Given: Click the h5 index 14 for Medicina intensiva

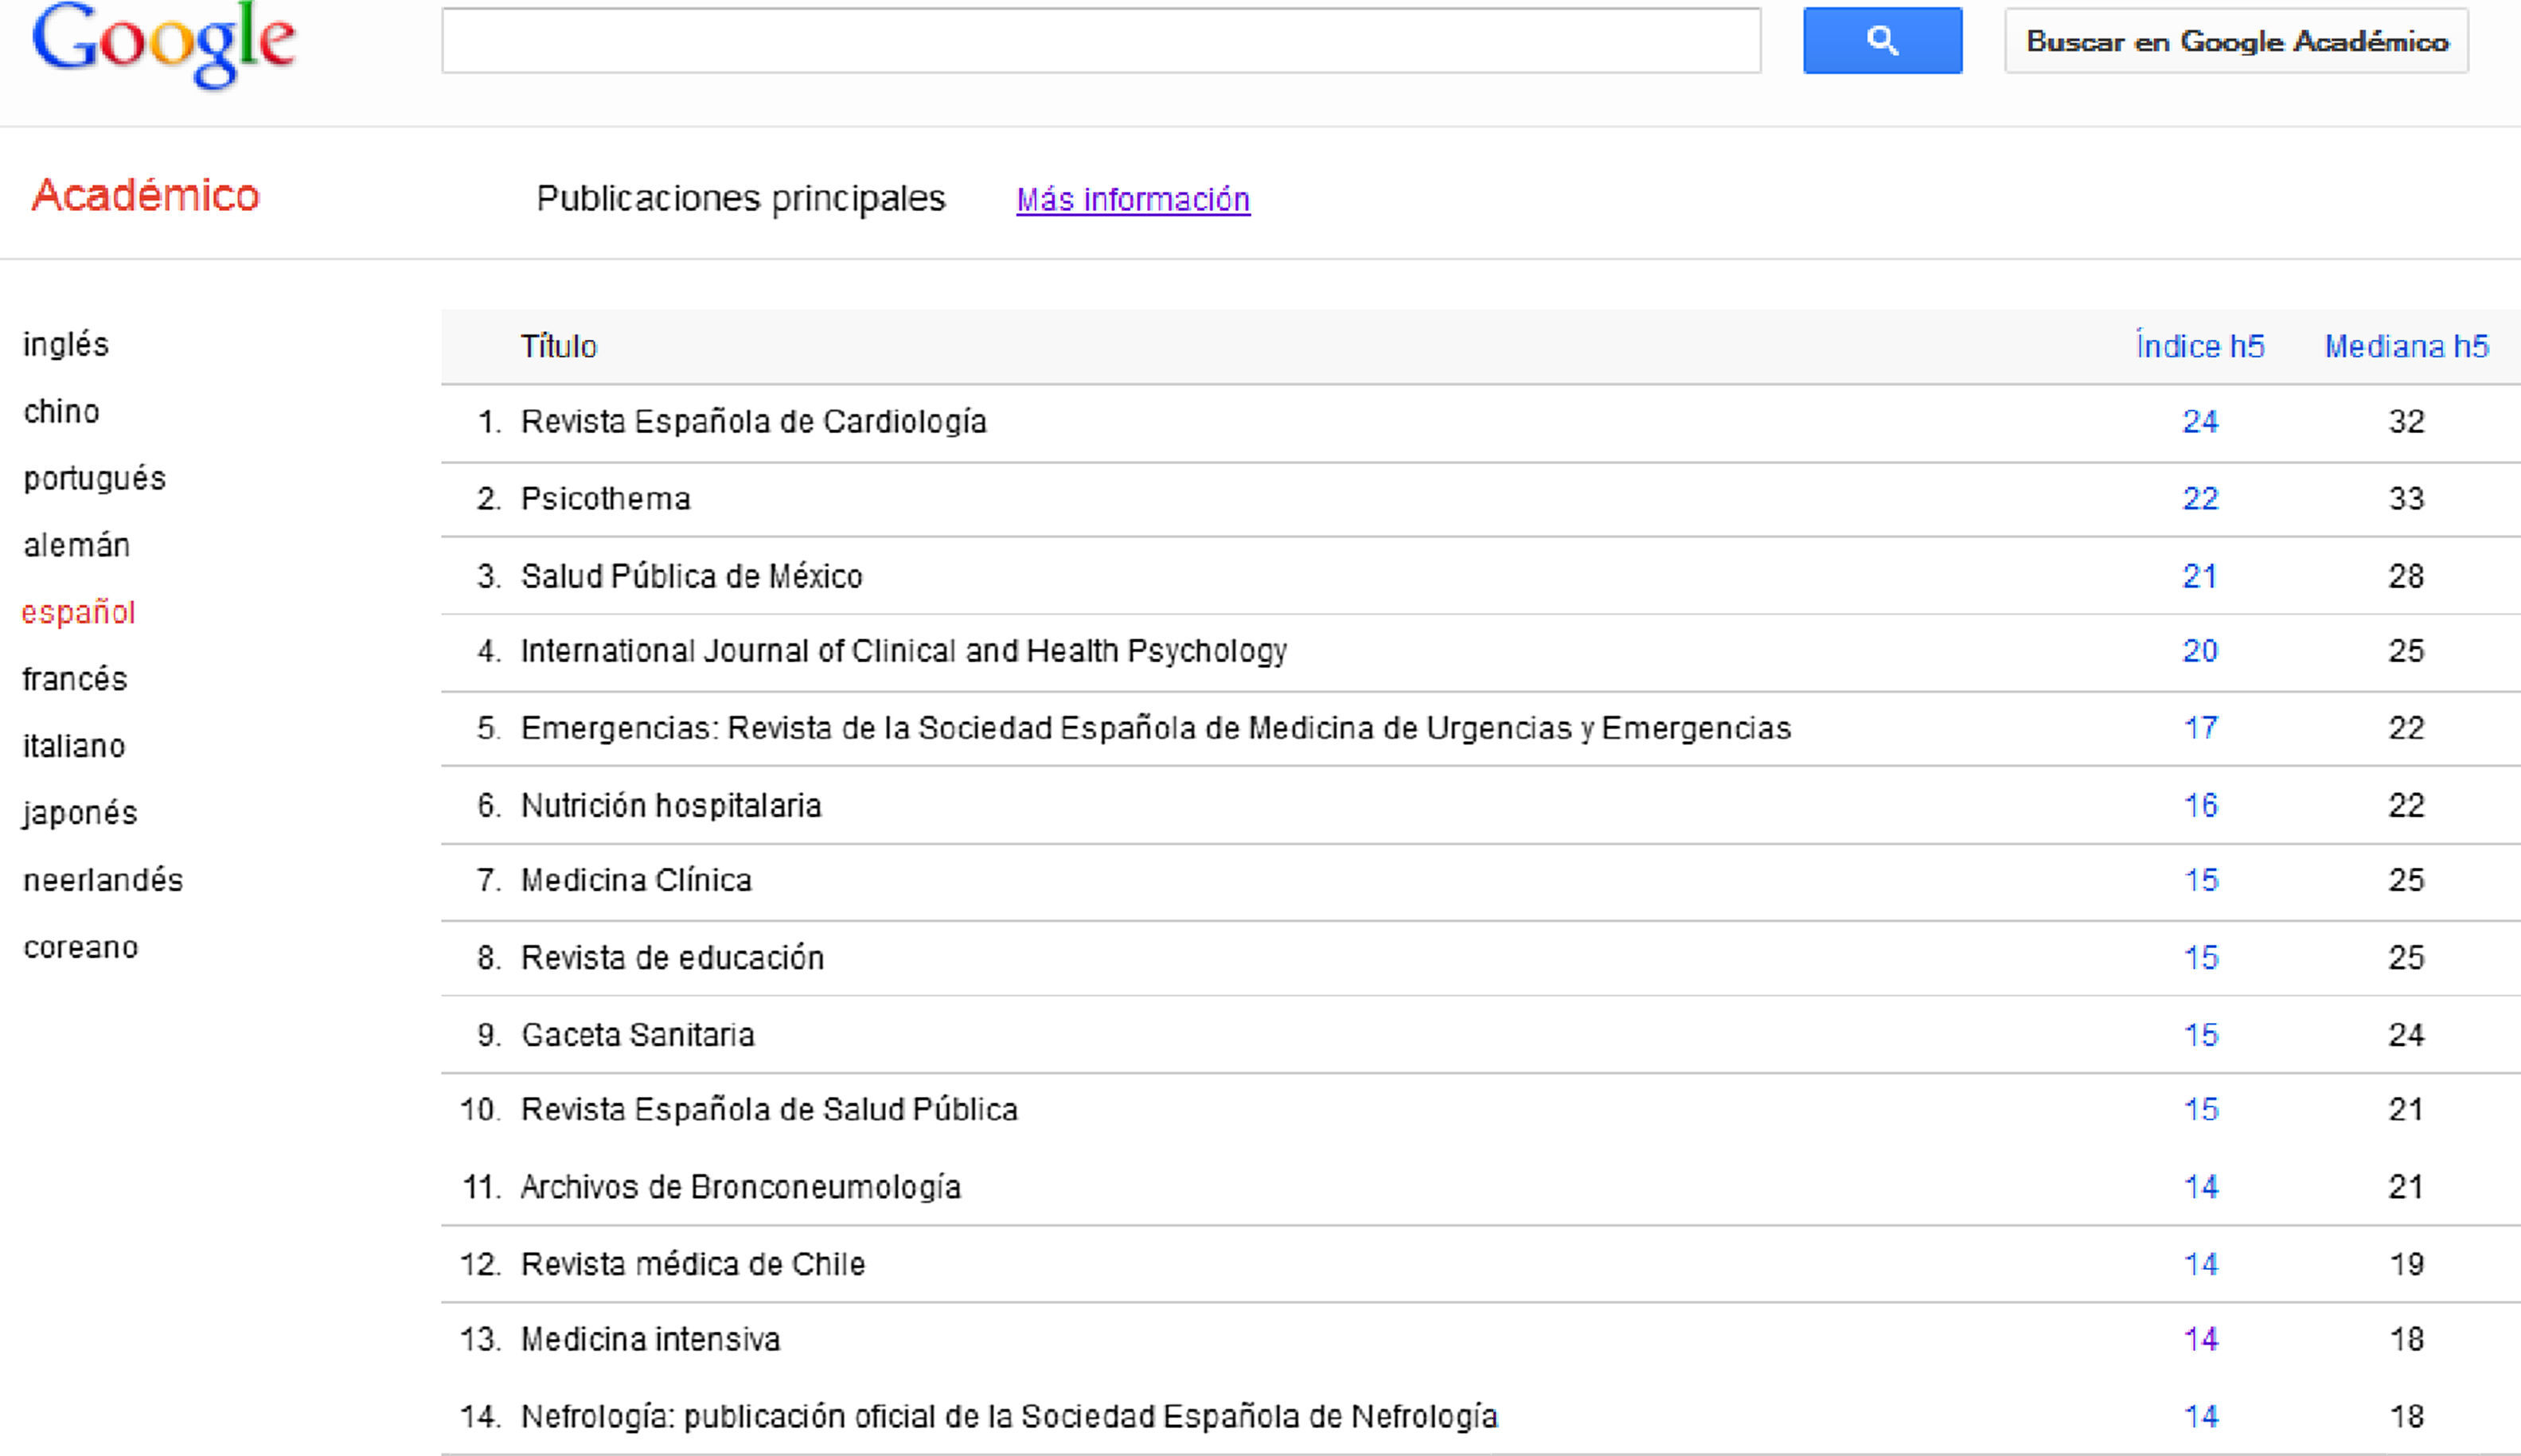Looking at the screenshot, I should click(x=2200, y=1340).
